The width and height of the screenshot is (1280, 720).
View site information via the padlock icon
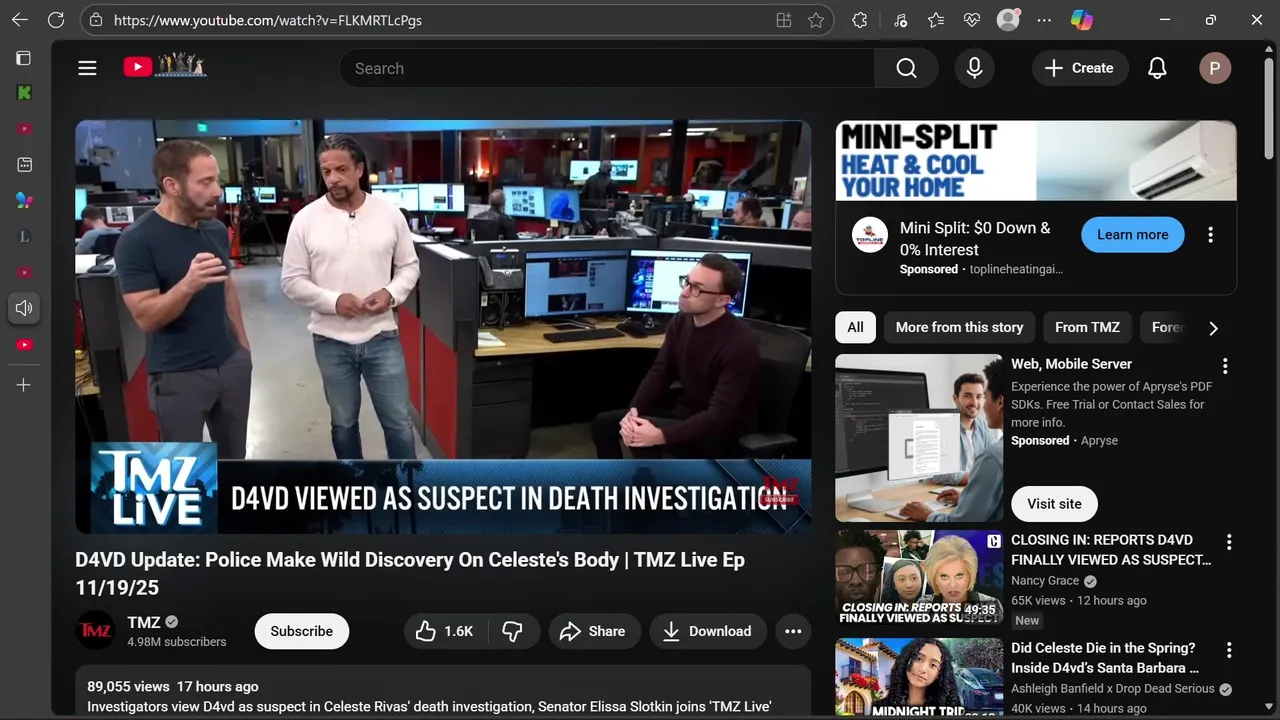coord(95,20)
